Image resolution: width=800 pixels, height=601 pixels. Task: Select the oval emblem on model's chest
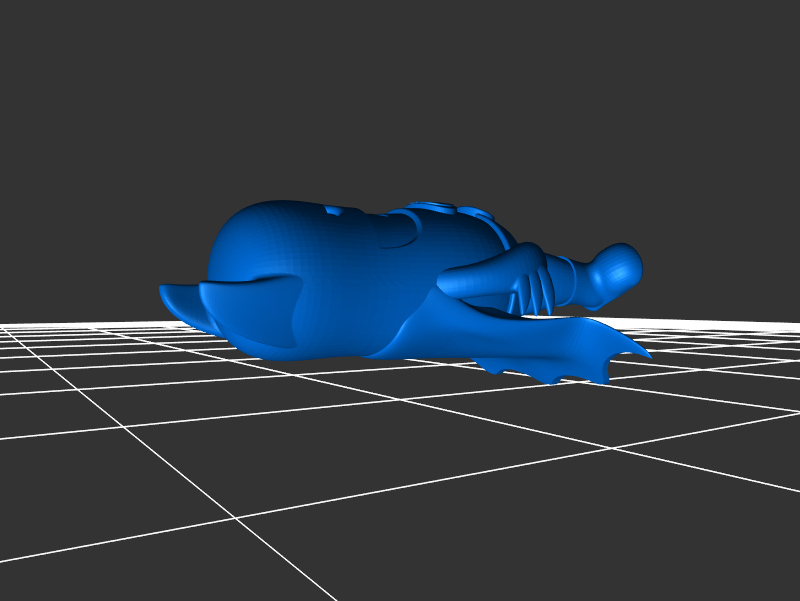[435, 207]
